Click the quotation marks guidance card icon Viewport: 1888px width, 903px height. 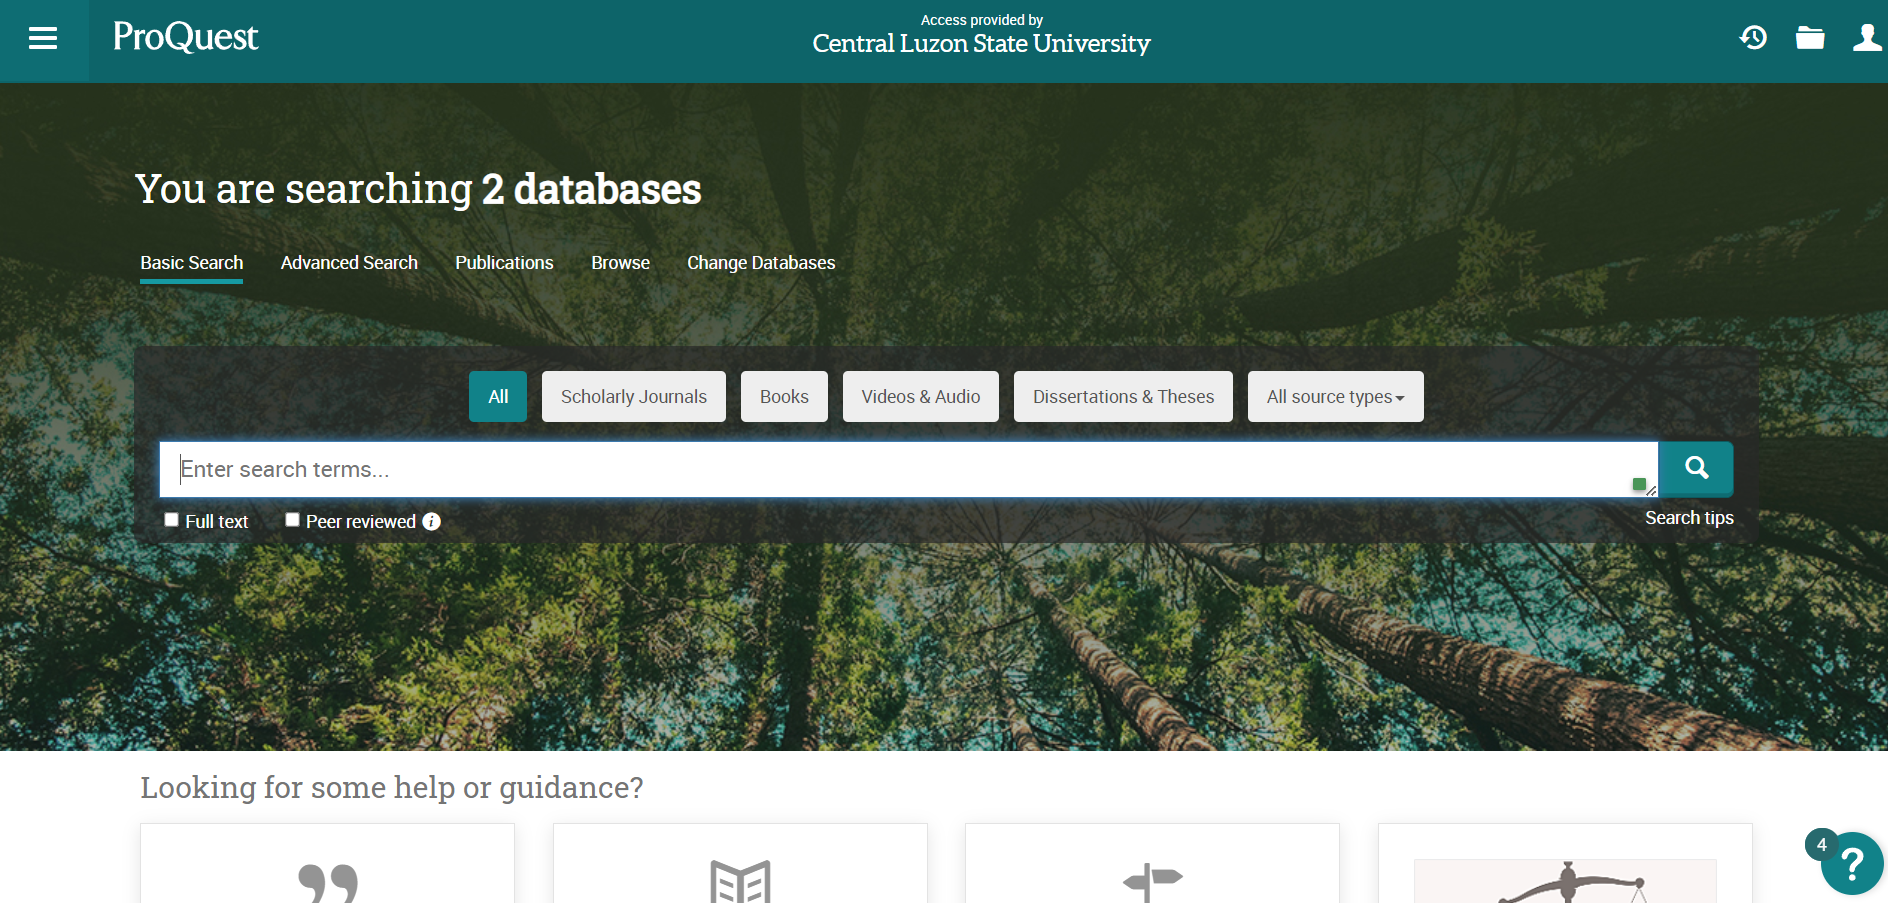[328, 882]
